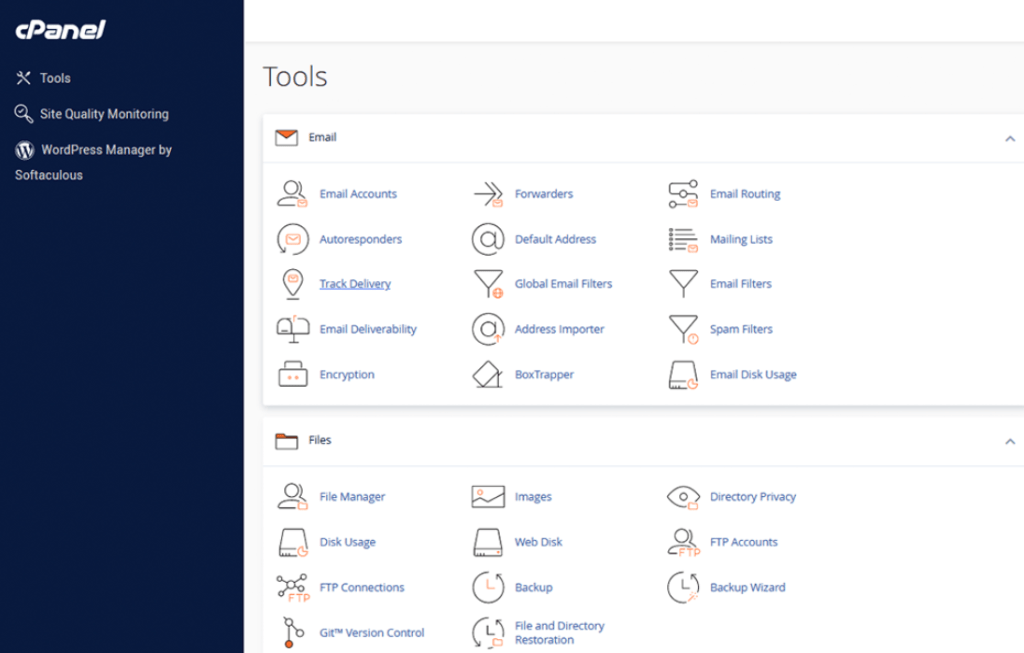The height and width of the screenshot is (653, 1024).
Task: Click the Spam Filters icon
Action: 684,329
